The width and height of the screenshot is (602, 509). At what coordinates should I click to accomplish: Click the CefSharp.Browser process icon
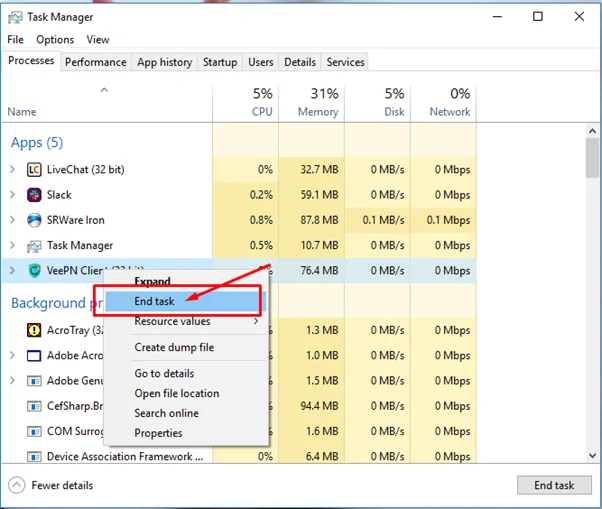point(34,406)
